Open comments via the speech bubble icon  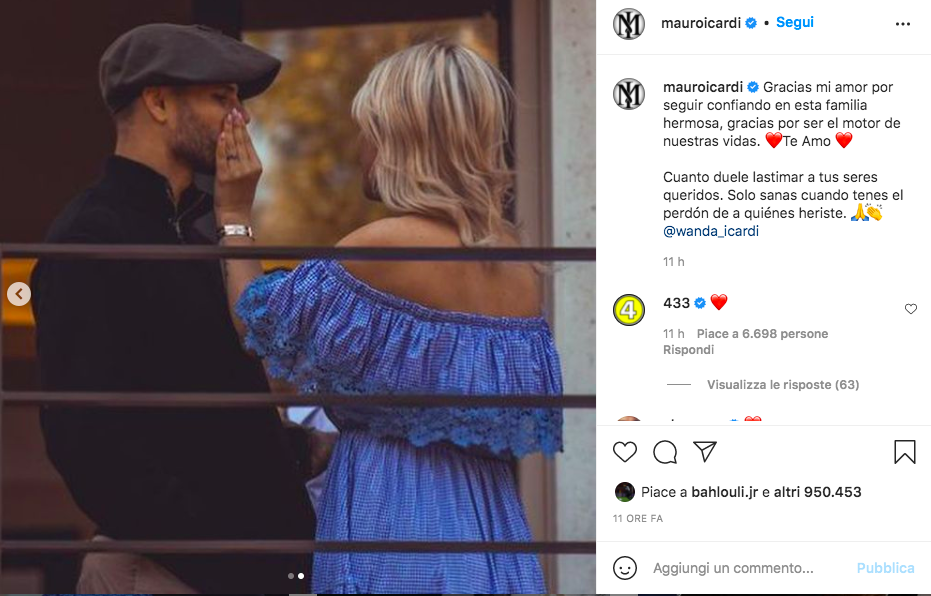[x=665, y=452]
